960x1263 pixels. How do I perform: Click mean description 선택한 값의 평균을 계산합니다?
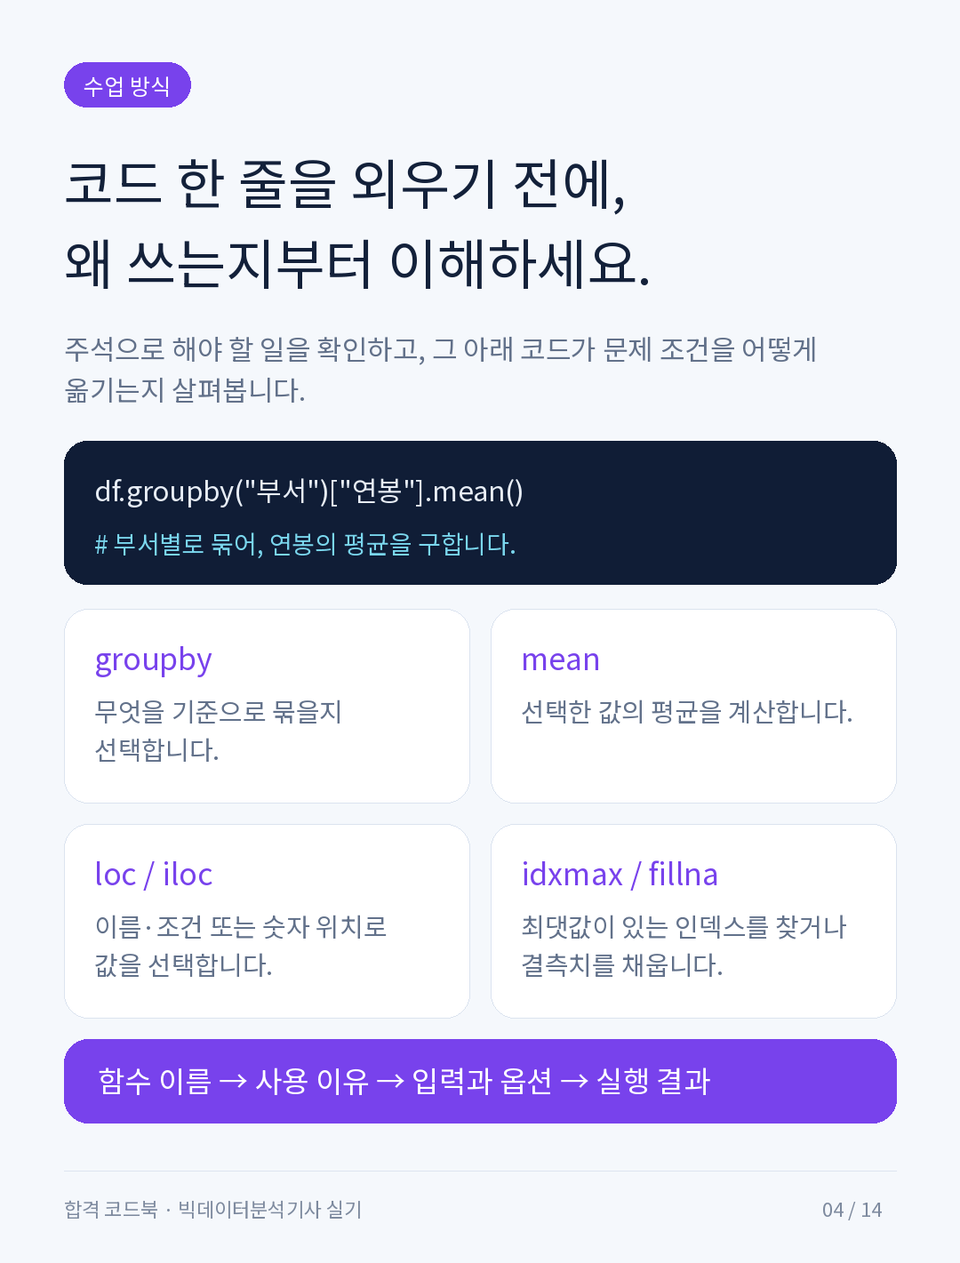(687, 712)
